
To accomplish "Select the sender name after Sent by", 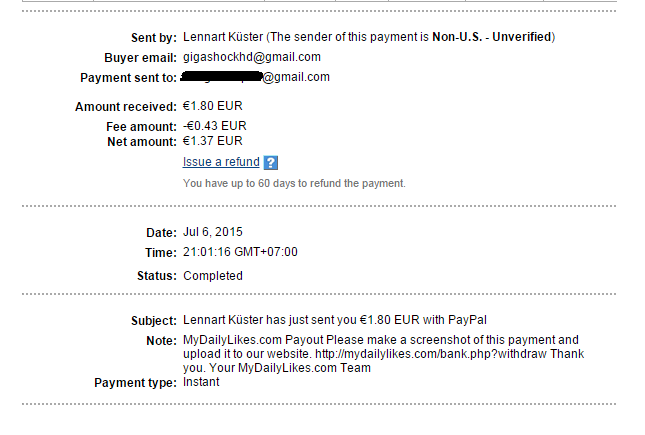I will 227,37.
